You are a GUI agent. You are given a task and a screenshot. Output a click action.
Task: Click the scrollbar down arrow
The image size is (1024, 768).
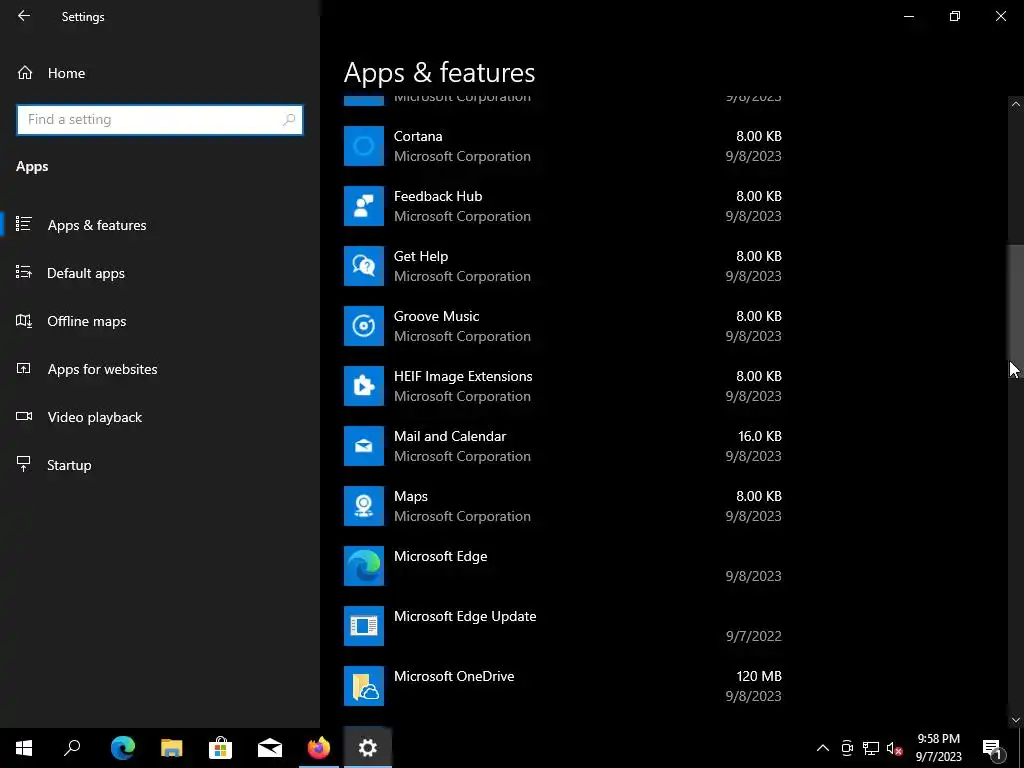[x=1016, y=720]
